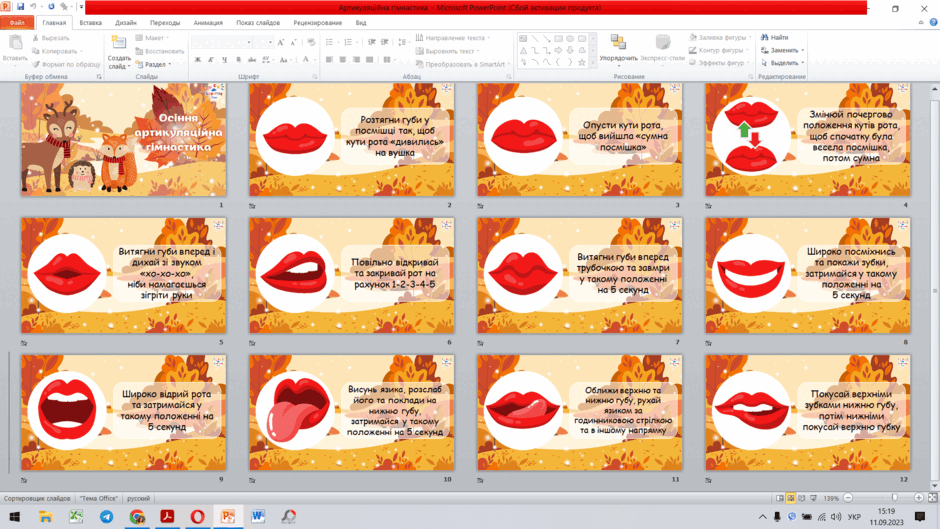The height and width of the screenshot is (529, 940).
Task: Open the Выделить dropdown
Action: coord(782,63)
